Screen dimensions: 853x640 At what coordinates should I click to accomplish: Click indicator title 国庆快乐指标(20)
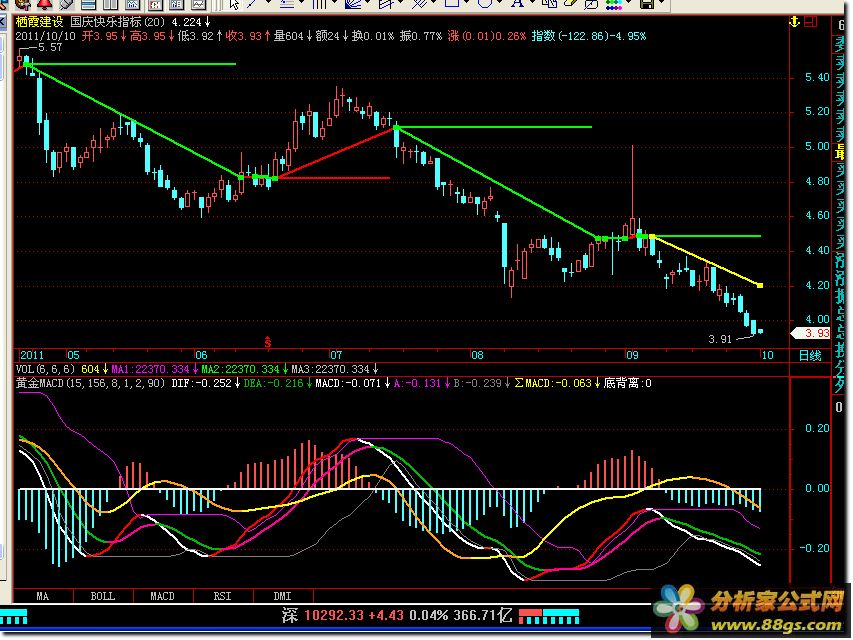point(118,22)
